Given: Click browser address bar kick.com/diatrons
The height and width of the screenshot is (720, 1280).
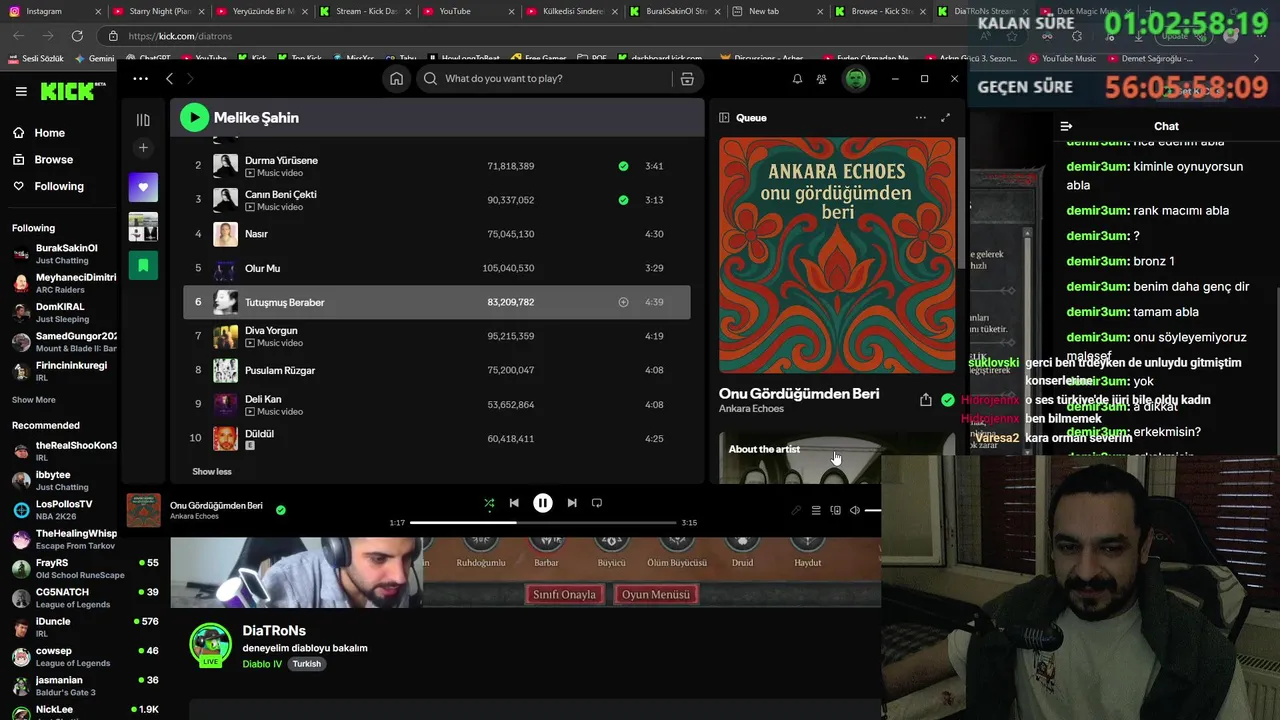Looking at the screenshot, I should click(180, 36).
